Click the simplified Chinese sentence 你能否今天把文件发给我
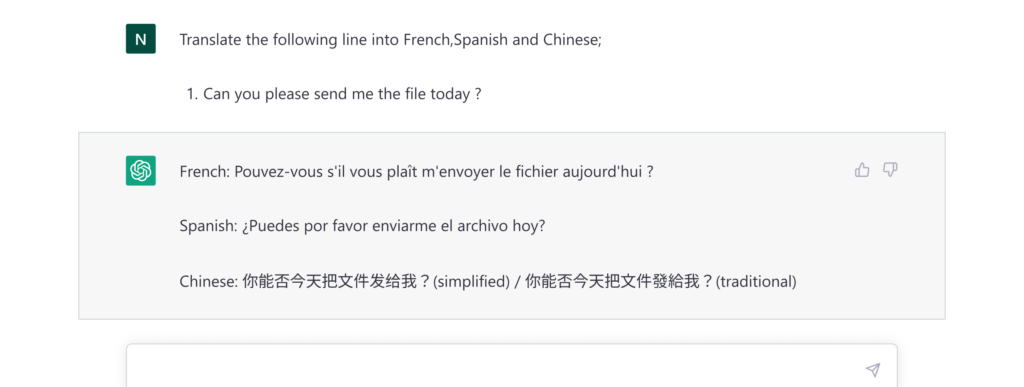Screen dimensions: 1024x387 336,283
